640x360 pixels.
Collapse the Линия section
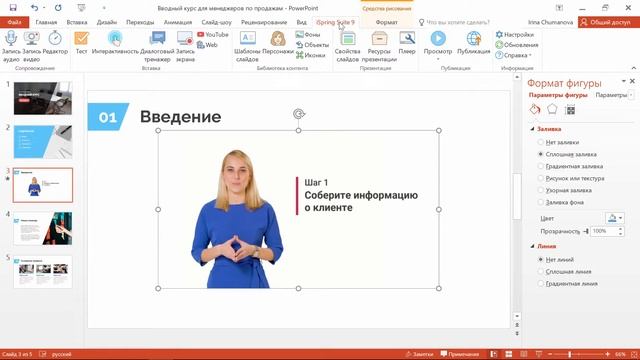tap(532, 246)
